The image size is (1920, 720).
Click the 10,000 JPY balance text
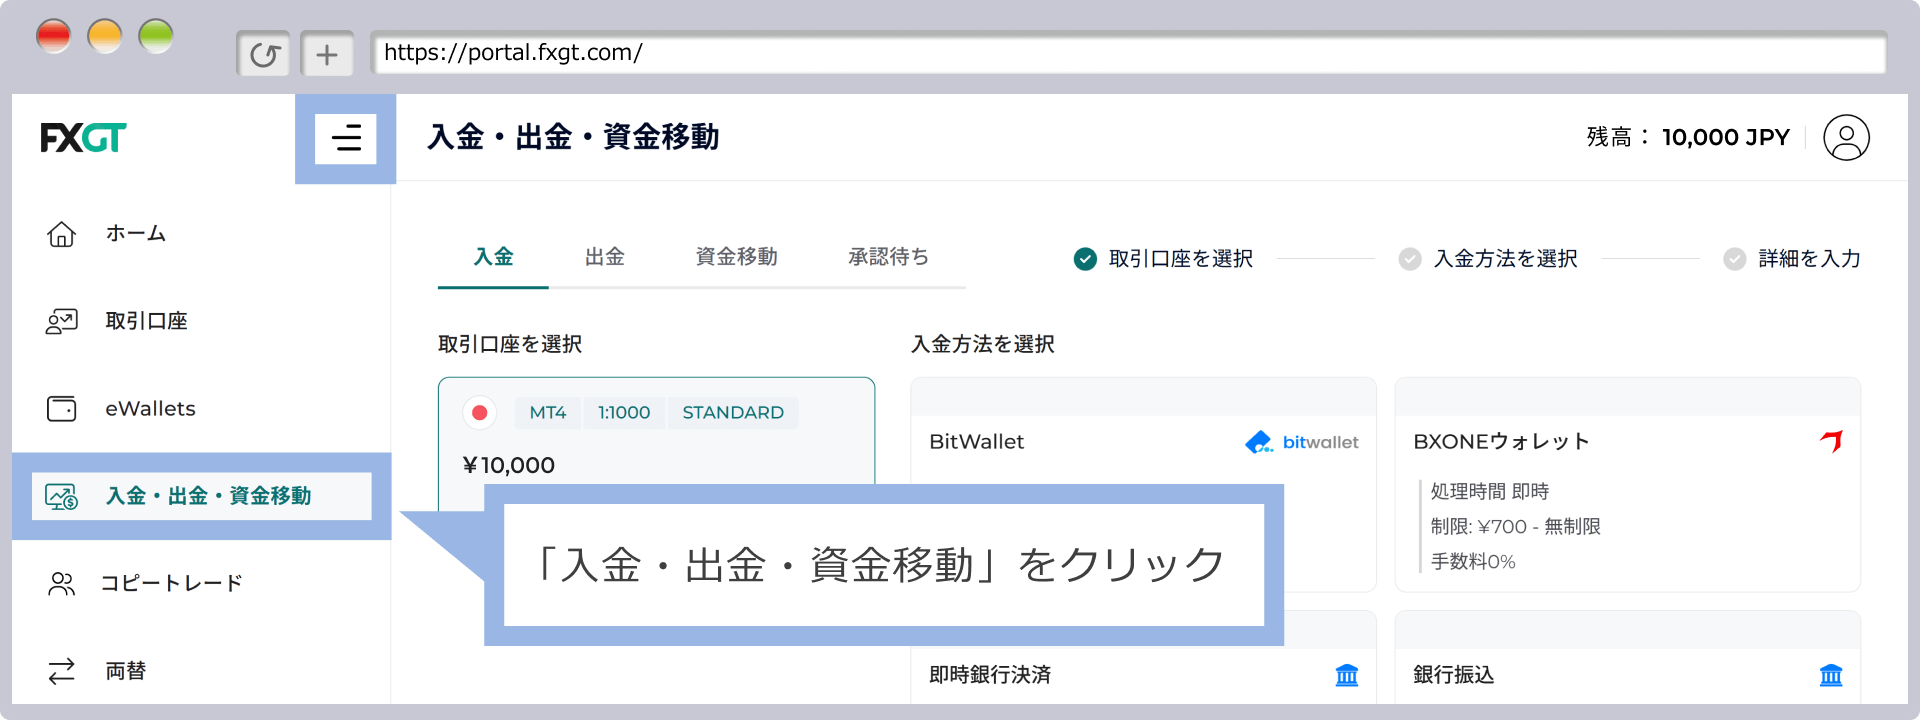point(1726,138)
